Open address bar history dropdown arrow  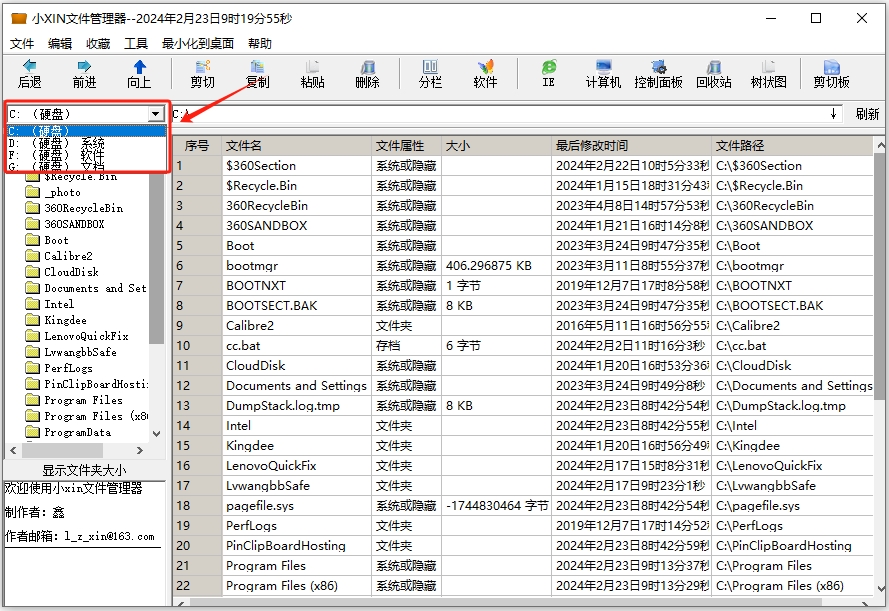click(833, 114)
